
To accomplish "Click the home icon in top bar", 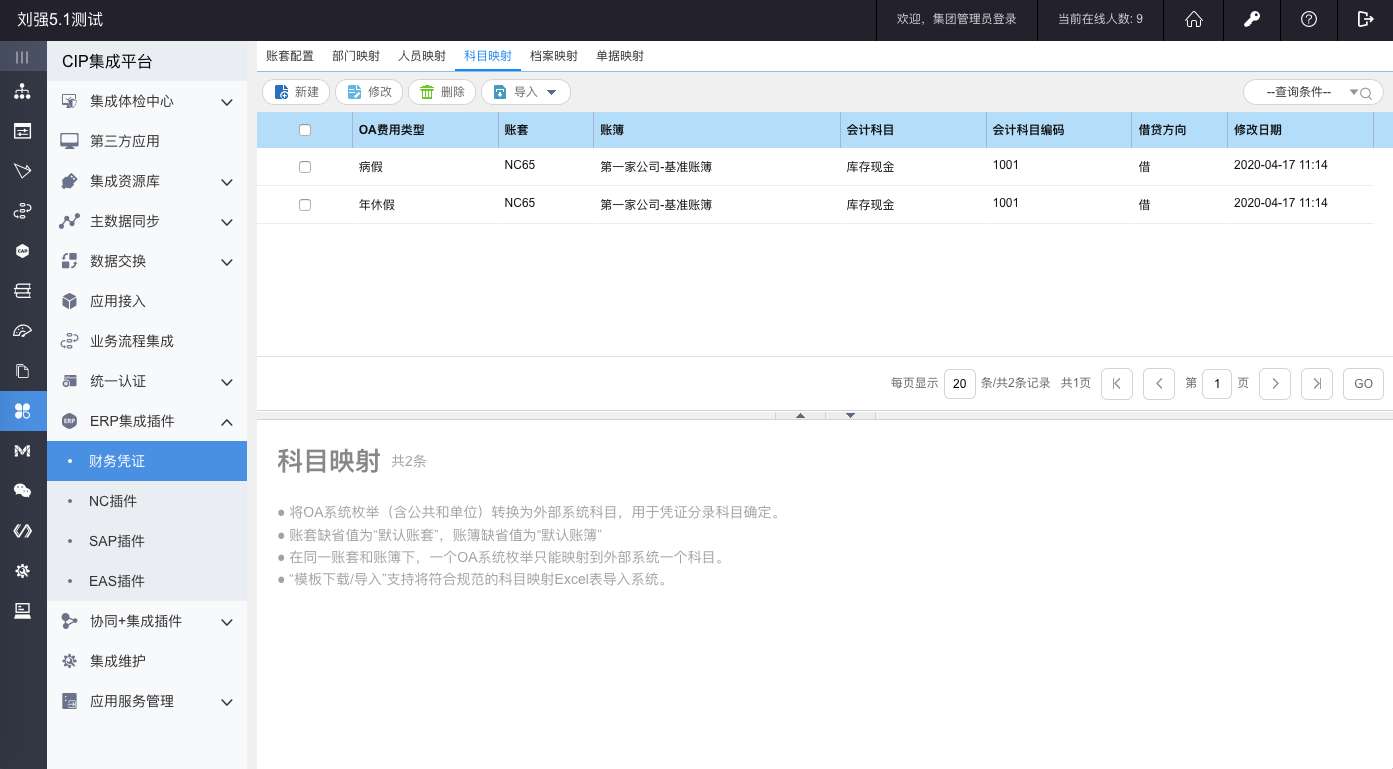I will [x=1193, y=19].
